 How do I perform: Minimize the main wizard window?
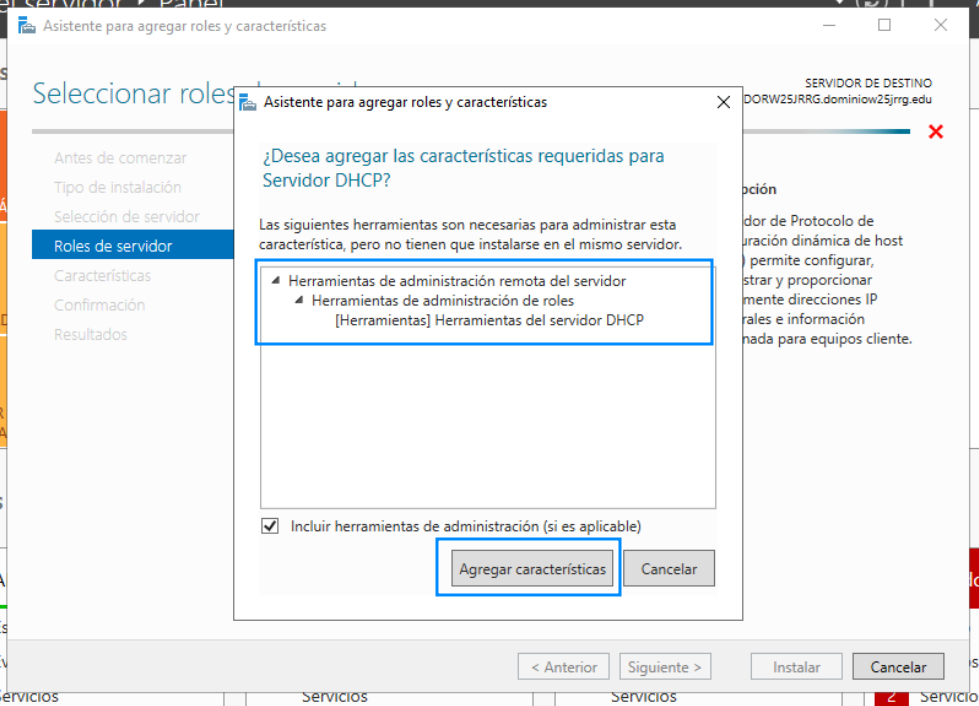click(829, 25)
